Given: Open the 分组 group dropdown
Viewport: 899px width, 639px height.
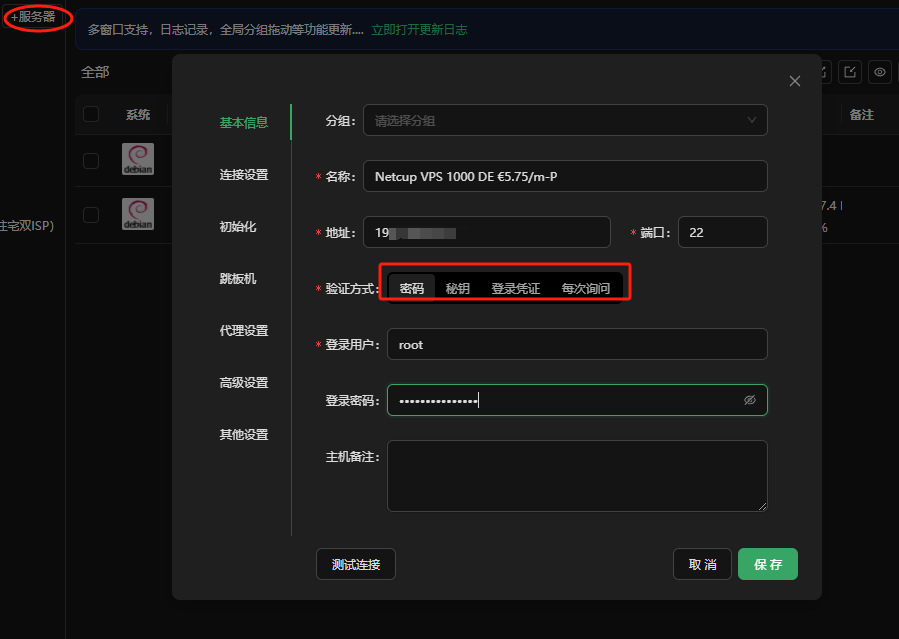Looking at the screenshot, I should [555, 120].
